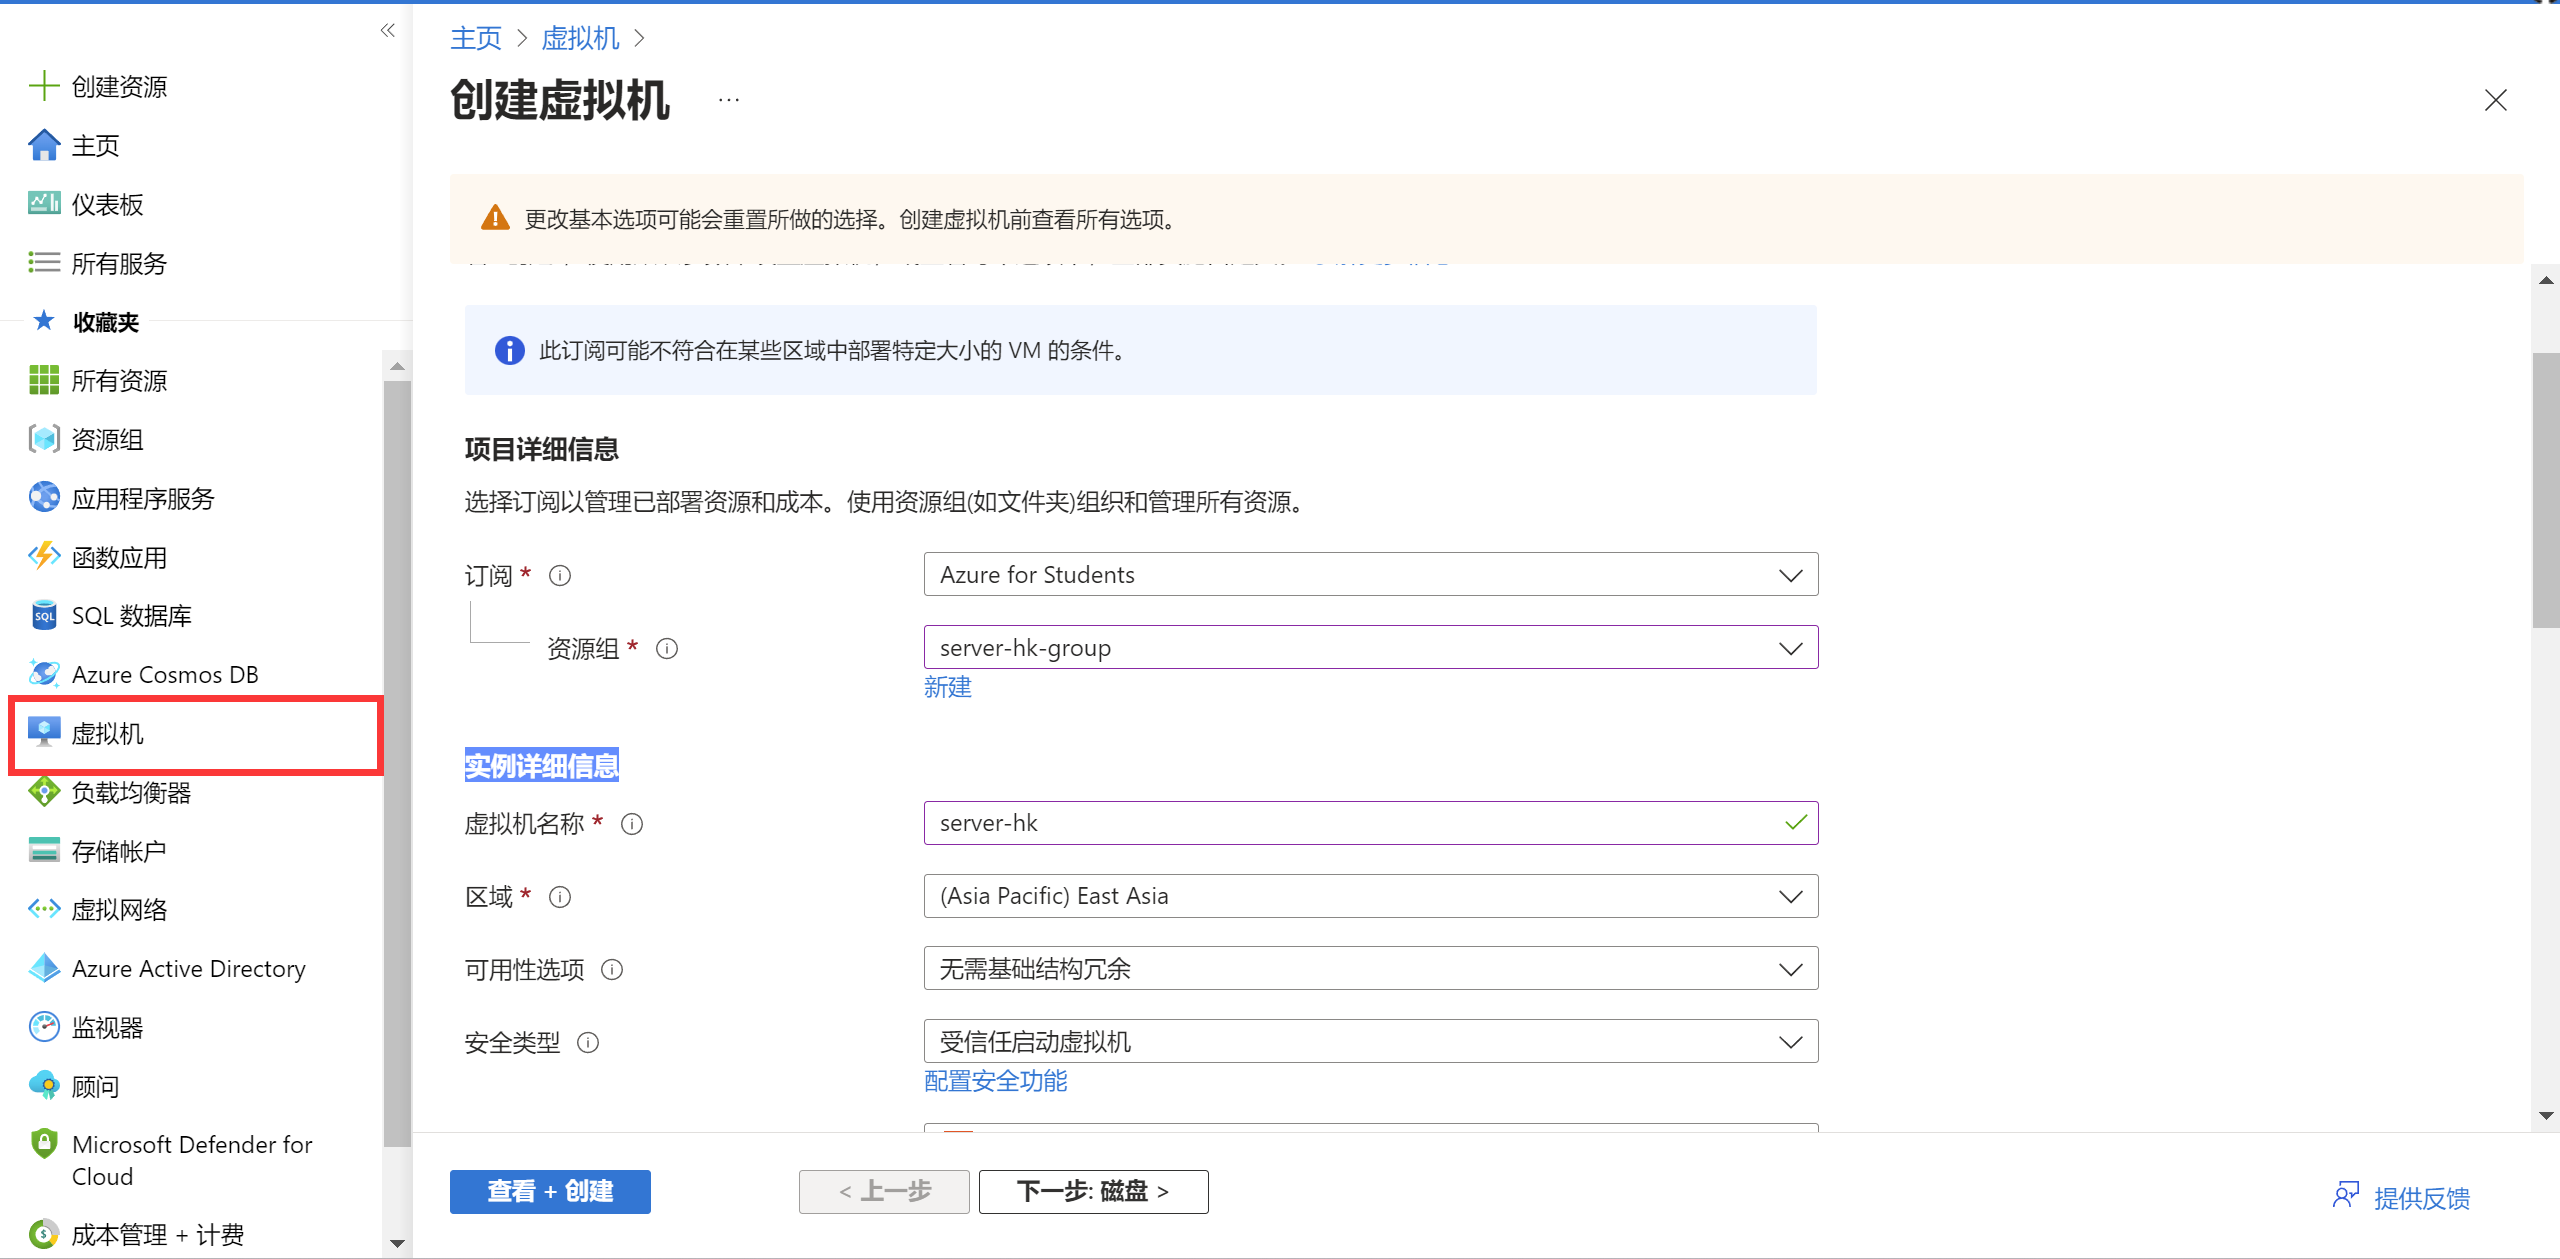Select the 虚拟机 virtual machine sidebar item

click(108, 734)
